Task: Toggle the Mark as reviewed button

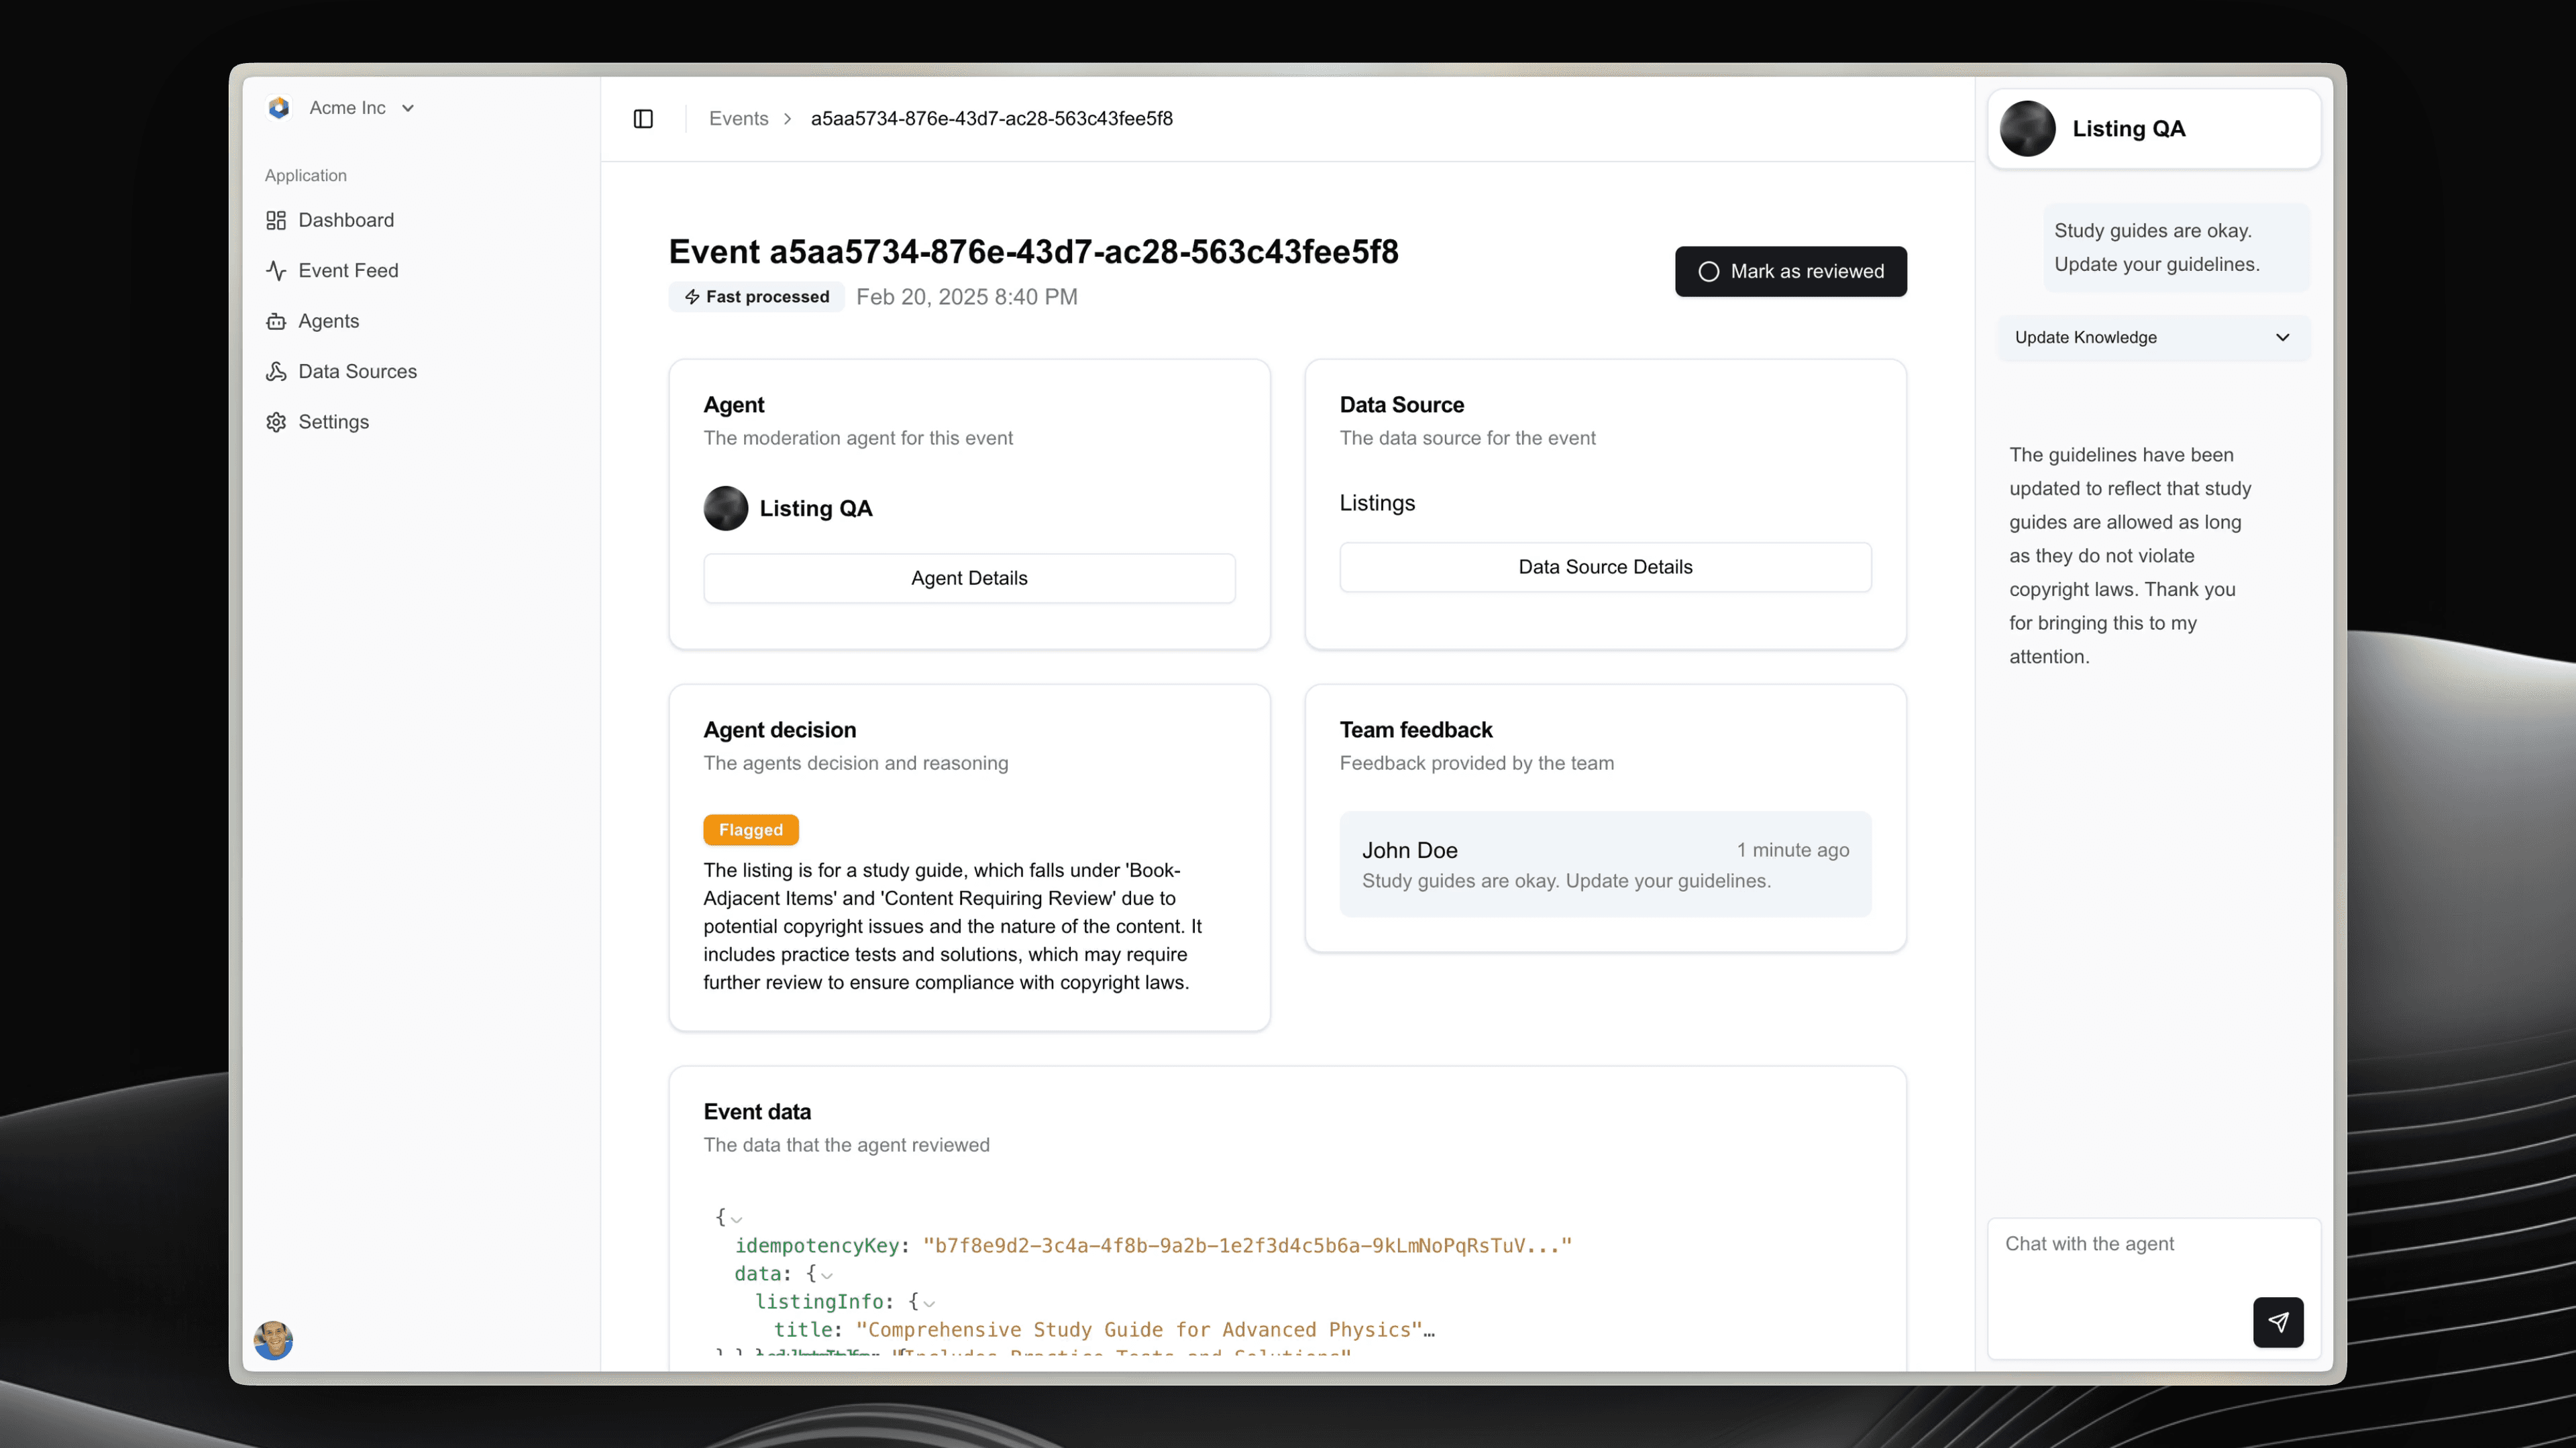Action: tap(1790, 271)
